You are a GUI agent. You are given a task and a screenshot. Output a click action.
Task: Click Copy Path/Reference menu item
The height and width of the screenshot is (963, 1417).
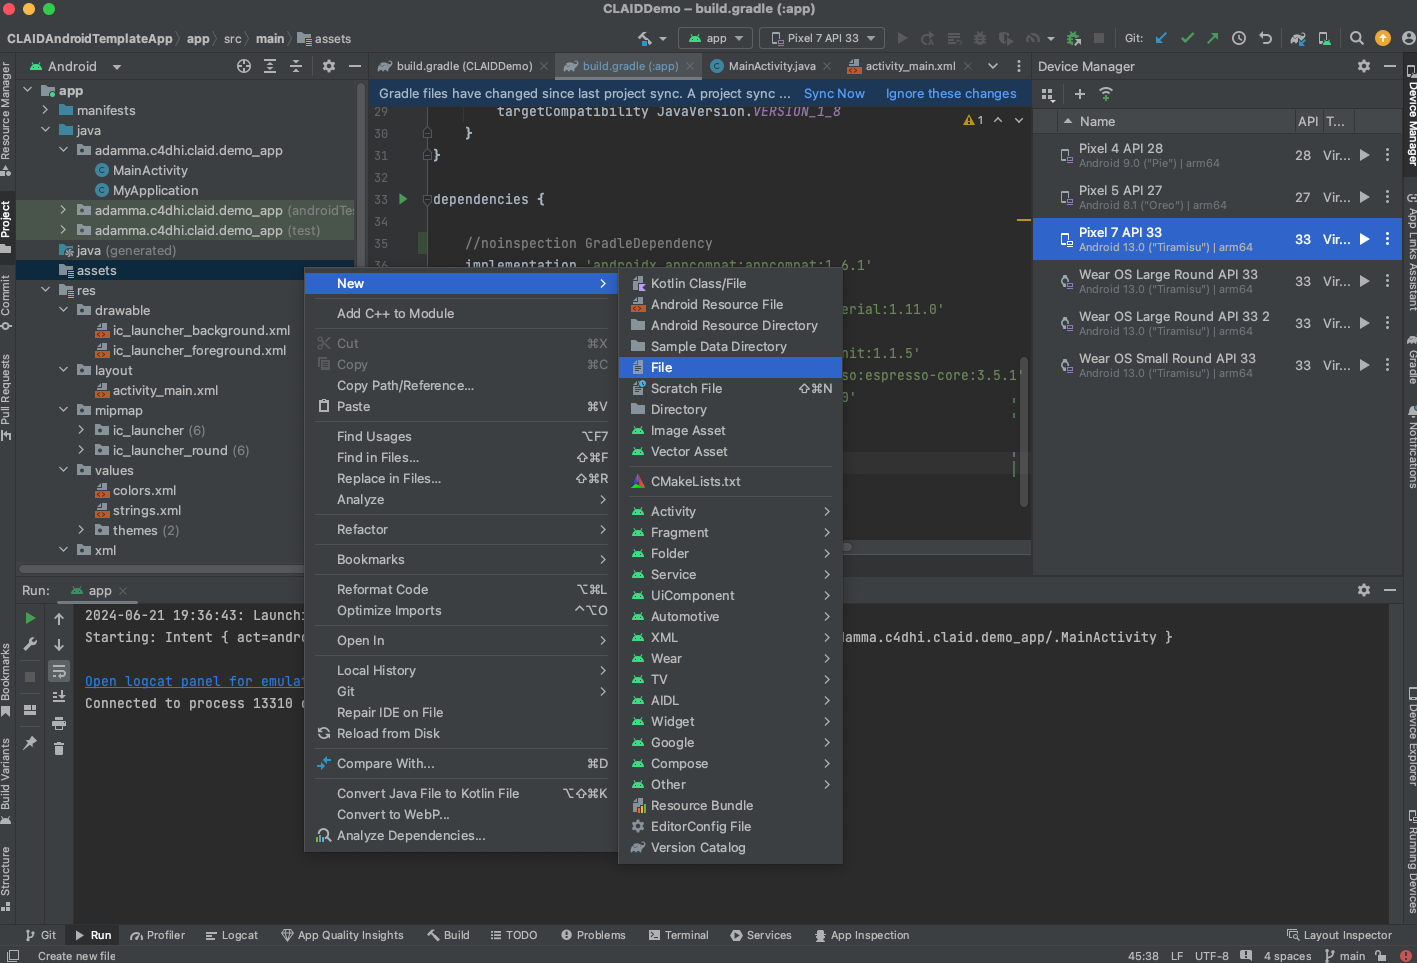(x=461, y=385)
